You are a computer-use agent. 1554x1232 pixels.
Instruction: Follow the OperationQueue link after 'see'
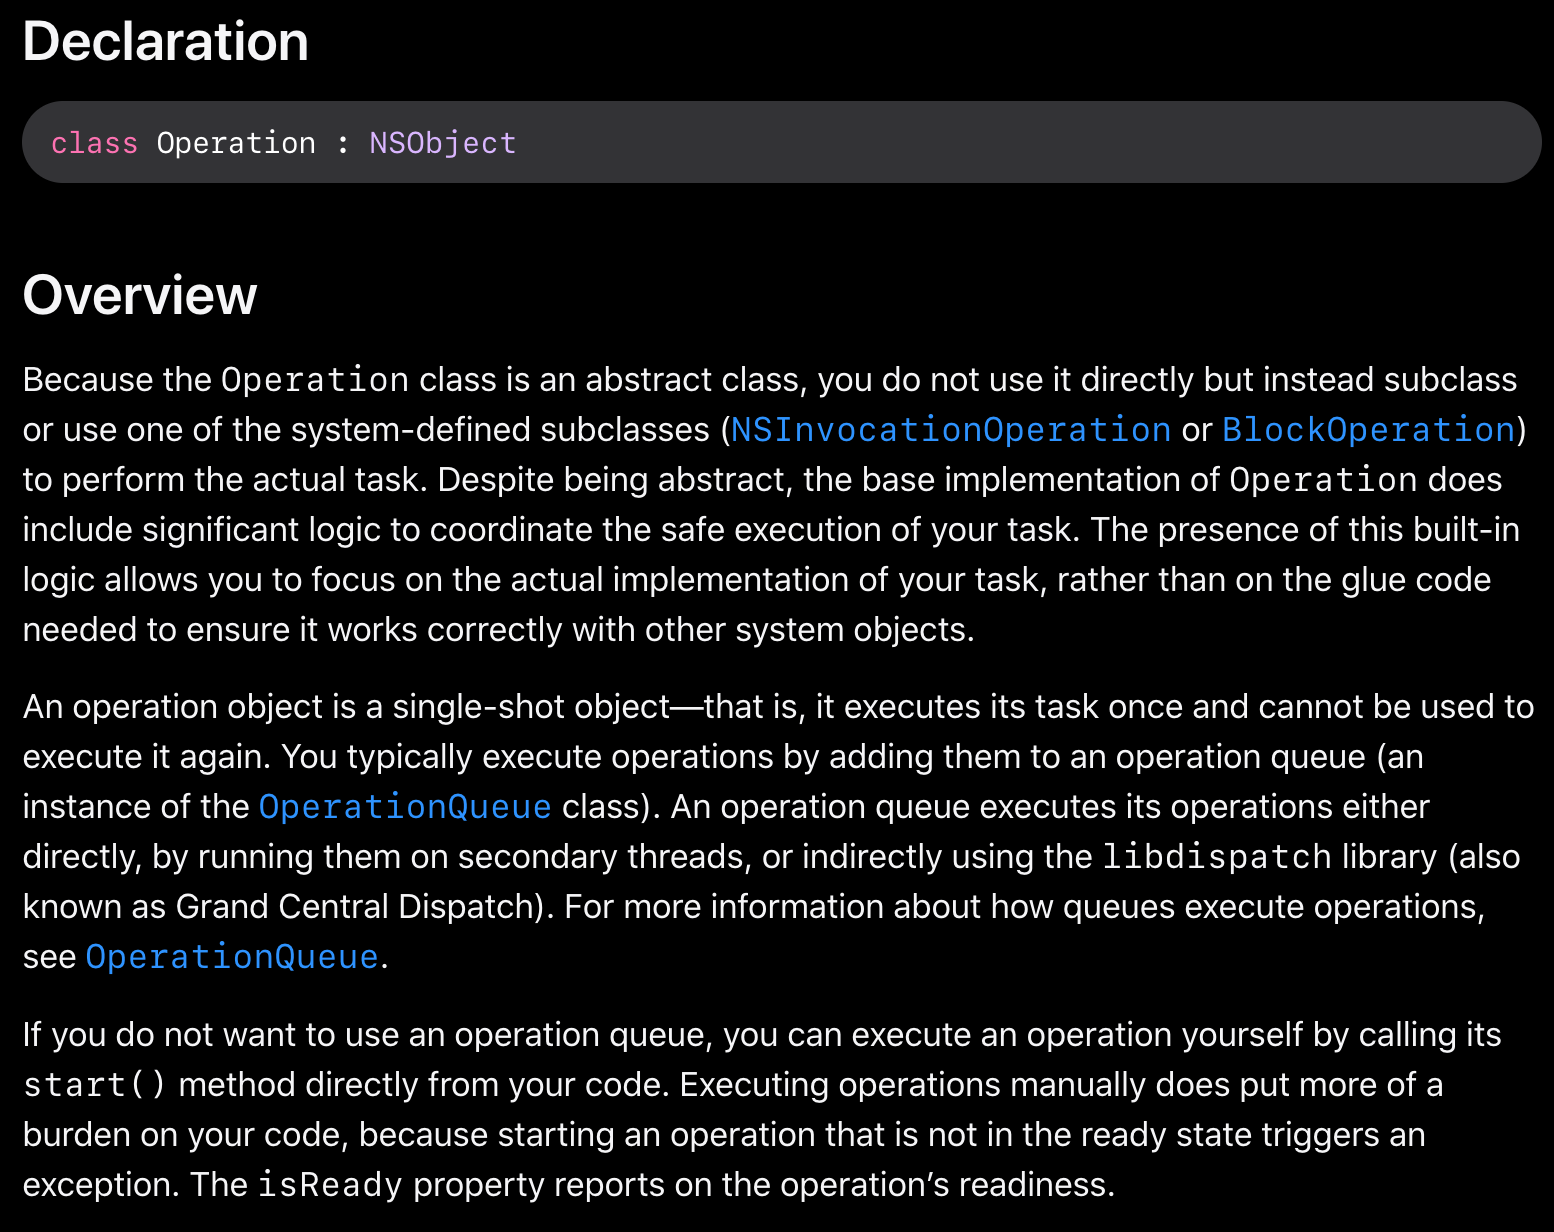[x=232, y=957]
